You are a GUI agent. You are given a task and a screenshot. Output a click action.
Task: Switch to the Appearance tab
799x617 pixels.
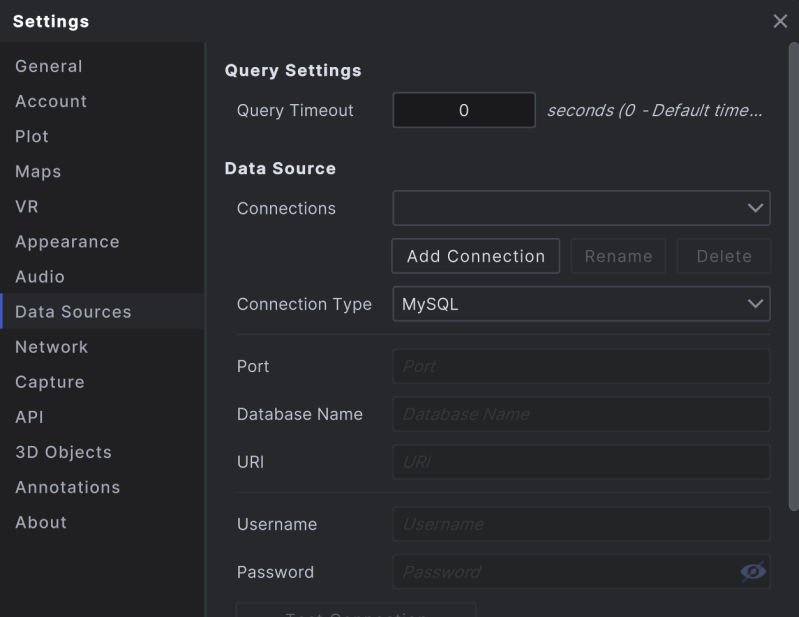tap(67, 241)
